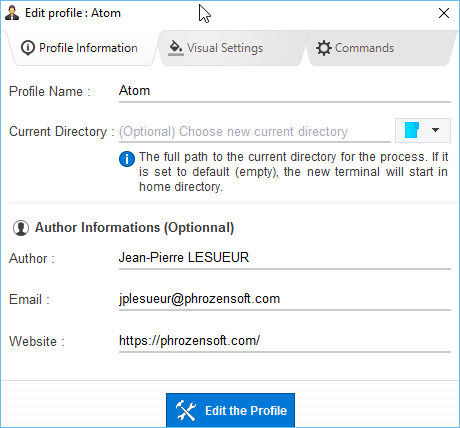Image resolution: width=460 pixels, height=428 pixels.
Task: Click the tools icon on Edit the Profile
Action: 186,410
